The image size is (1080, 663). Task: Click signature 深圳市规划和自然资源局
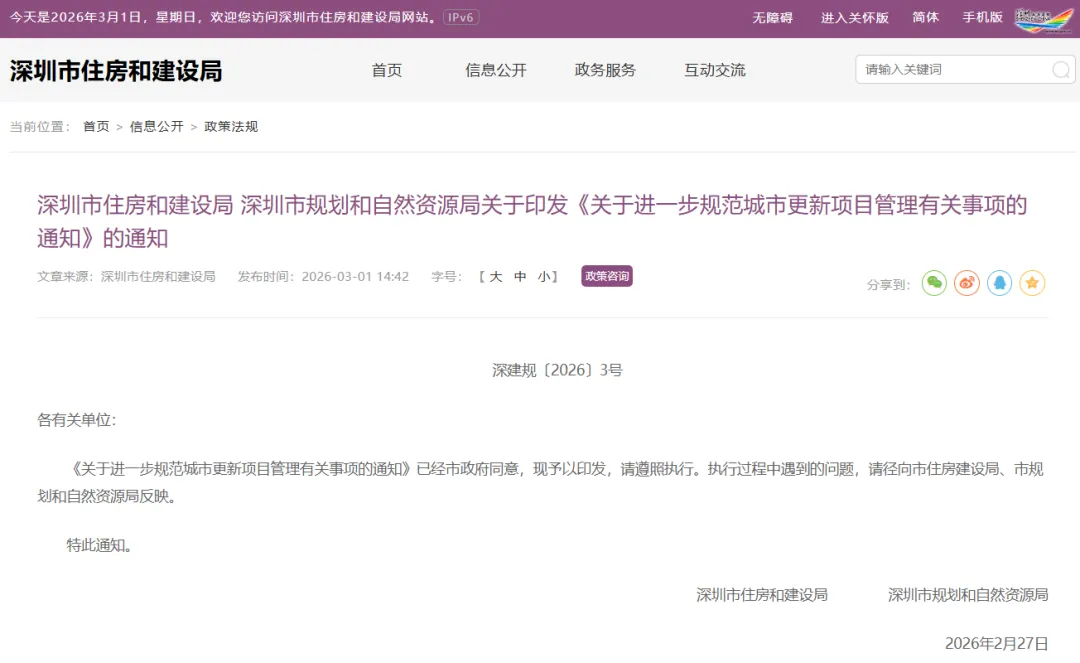coord(968,595)
